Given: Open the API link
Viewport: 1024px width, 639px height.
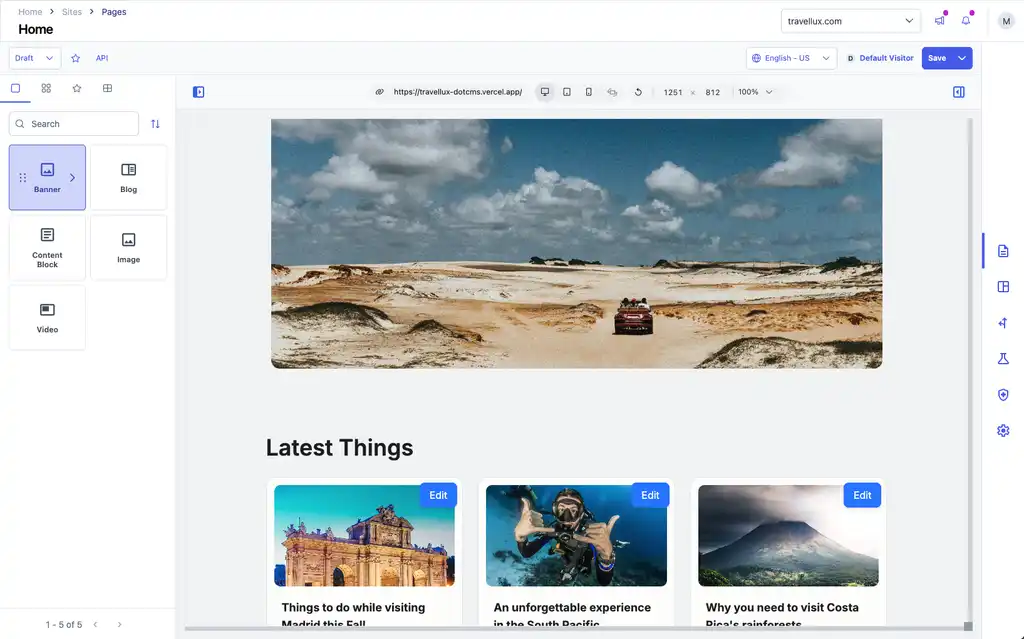Looking at the screenshot, I should [x=102, y=58].
